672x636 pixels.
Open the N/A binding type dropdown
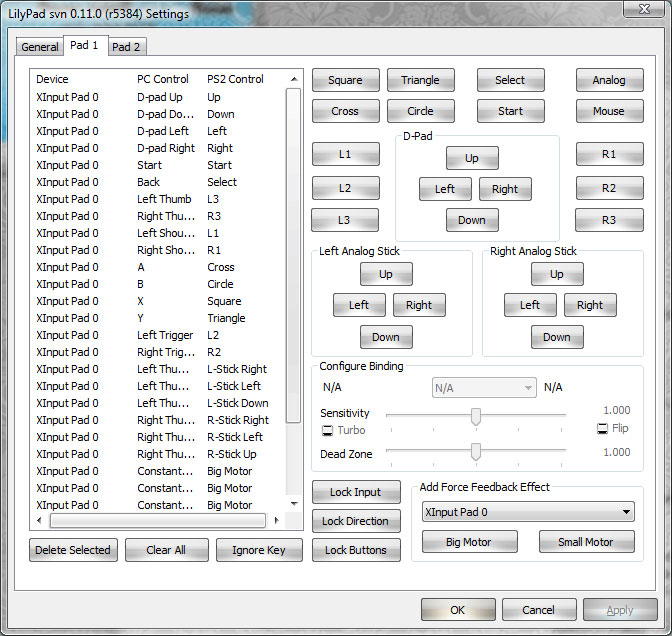pyautogui.click(x=484, y=388)
